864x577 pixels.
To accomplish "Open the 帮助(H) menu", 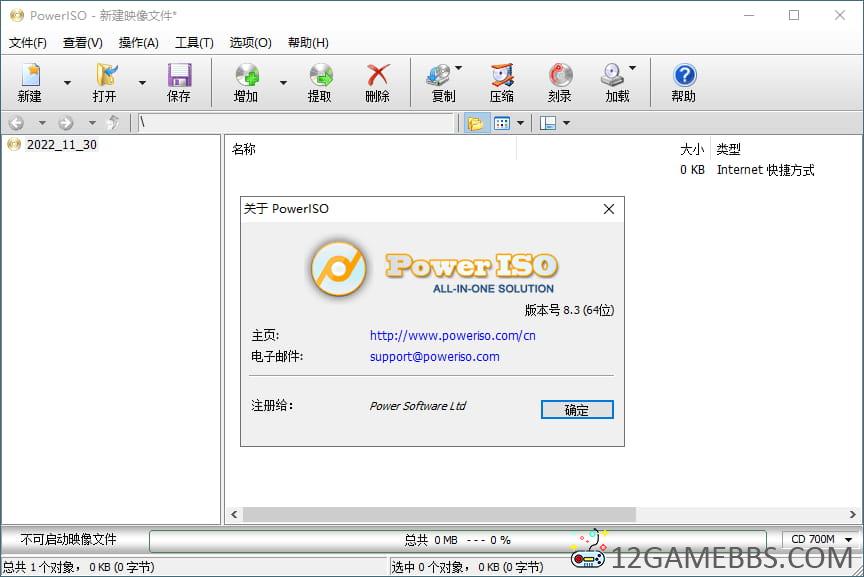I will [x=309, y=42].
